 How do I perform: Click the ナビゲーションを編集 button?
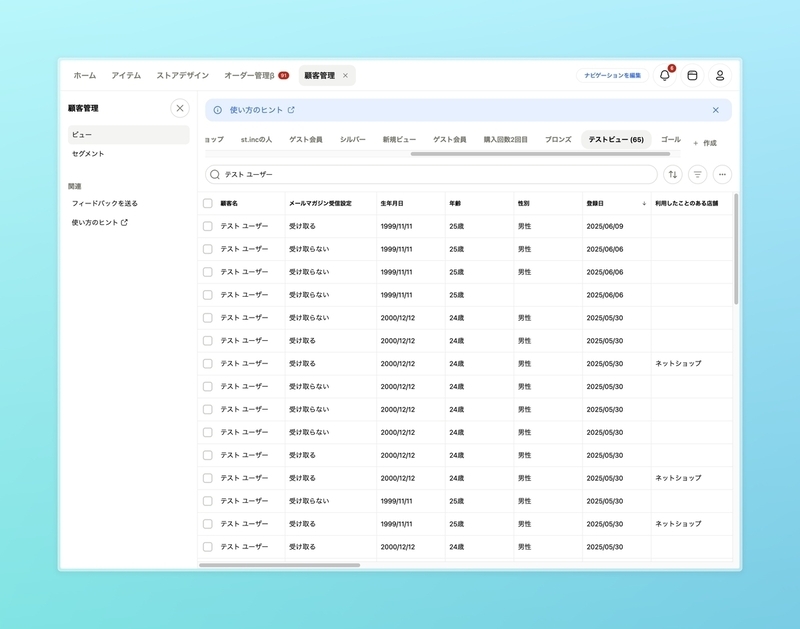(x=612, y=76)
